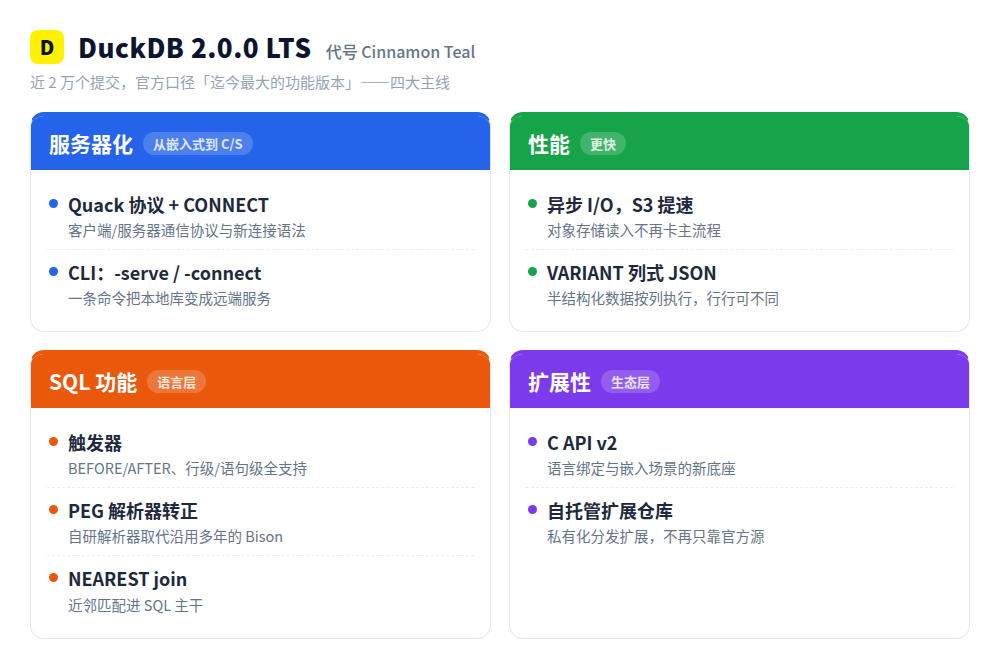Image resolution: width=1000 pixels, height=669 pixels.
Task: Click orange bullet beside PEG 解析器转正
Action: tap(54, 510)
